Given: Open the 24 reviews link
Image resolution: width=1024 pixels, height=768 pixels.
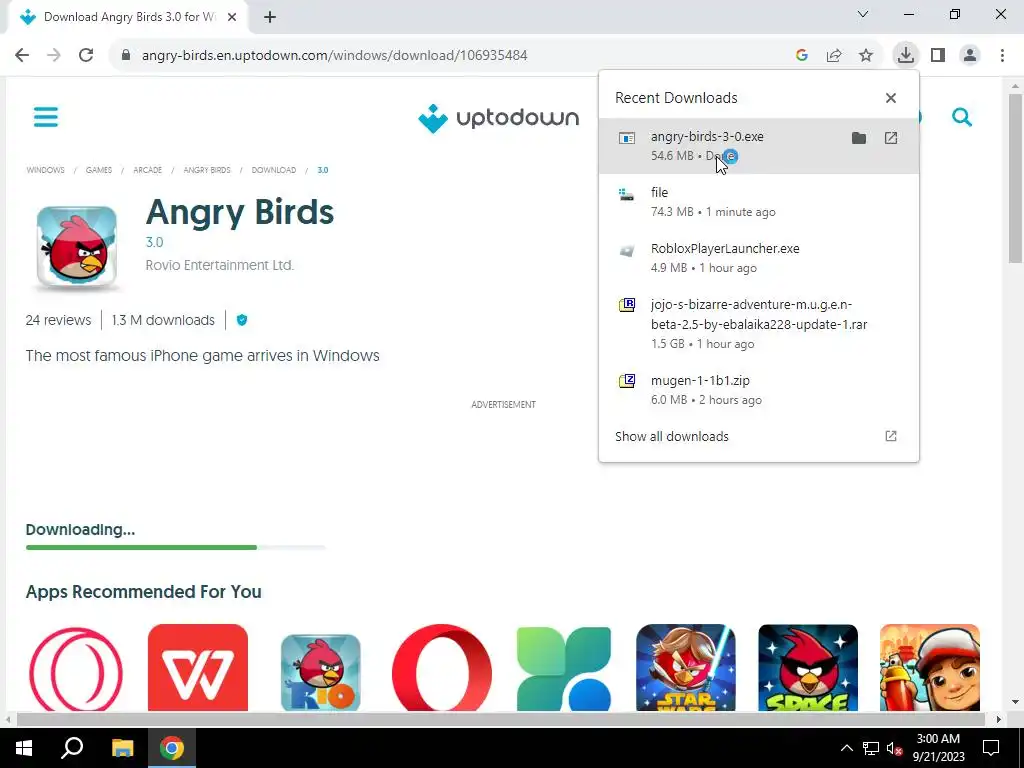Looking at the screenshot, I should coord(58,320).
